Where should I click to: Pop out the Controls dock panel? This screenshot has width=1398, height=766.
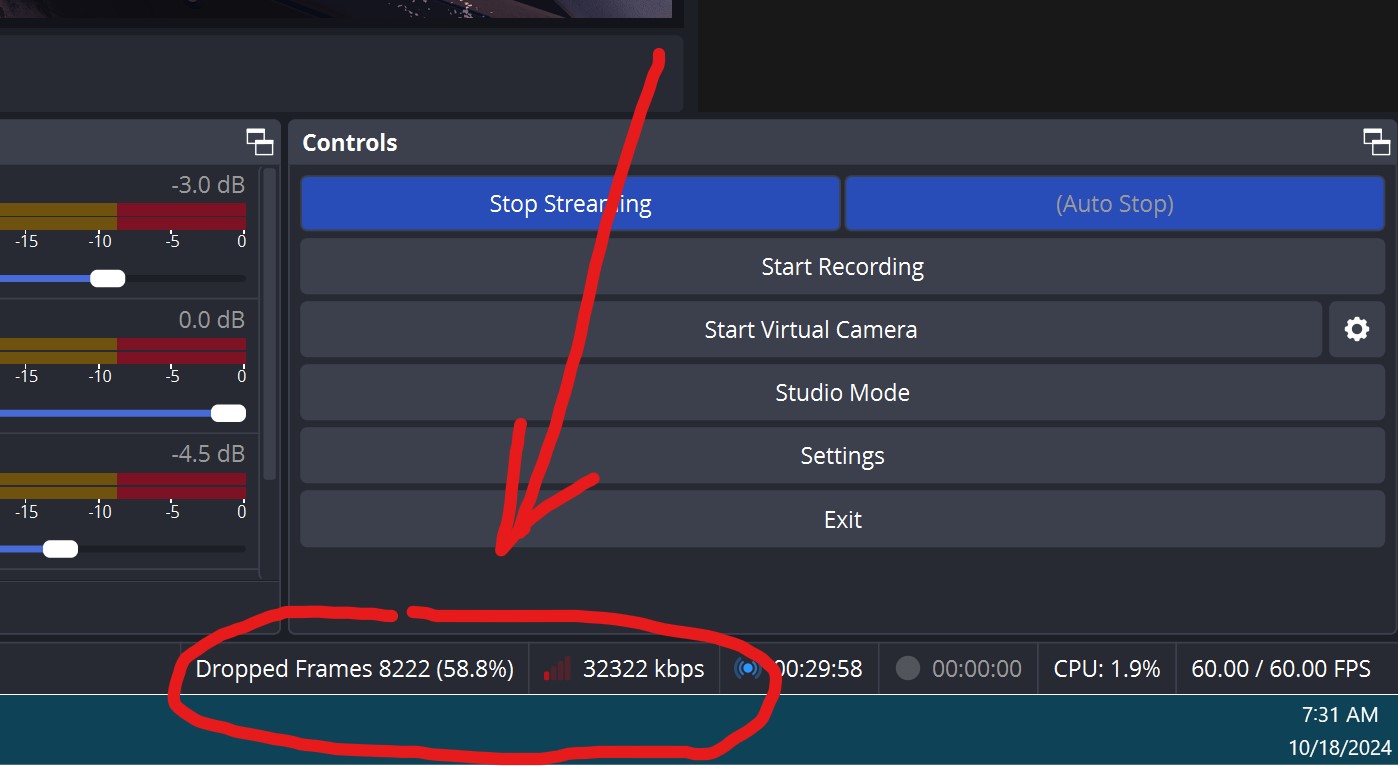point(1376,142)
